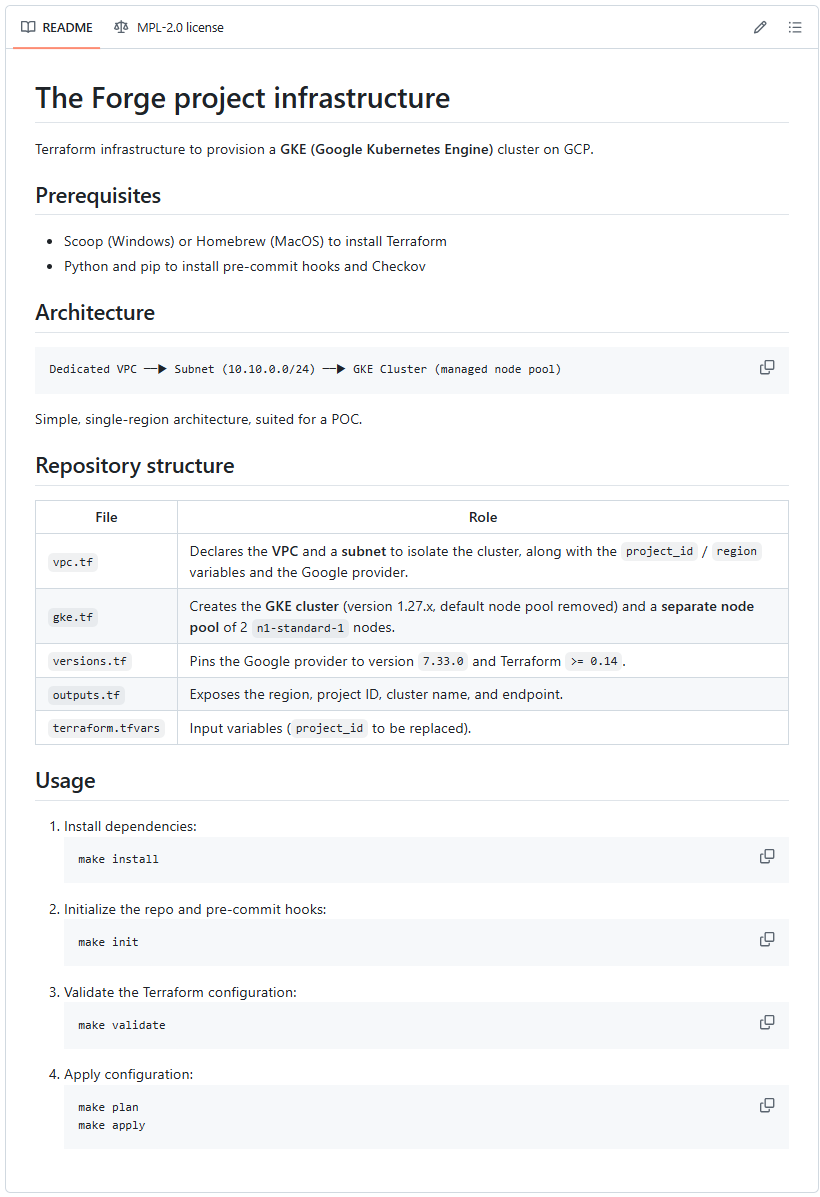The height and width of the screenshot is (1197, 820).
Task: Click 'GKE Cluster (managed node pool)' text
Action: (457, 369)
